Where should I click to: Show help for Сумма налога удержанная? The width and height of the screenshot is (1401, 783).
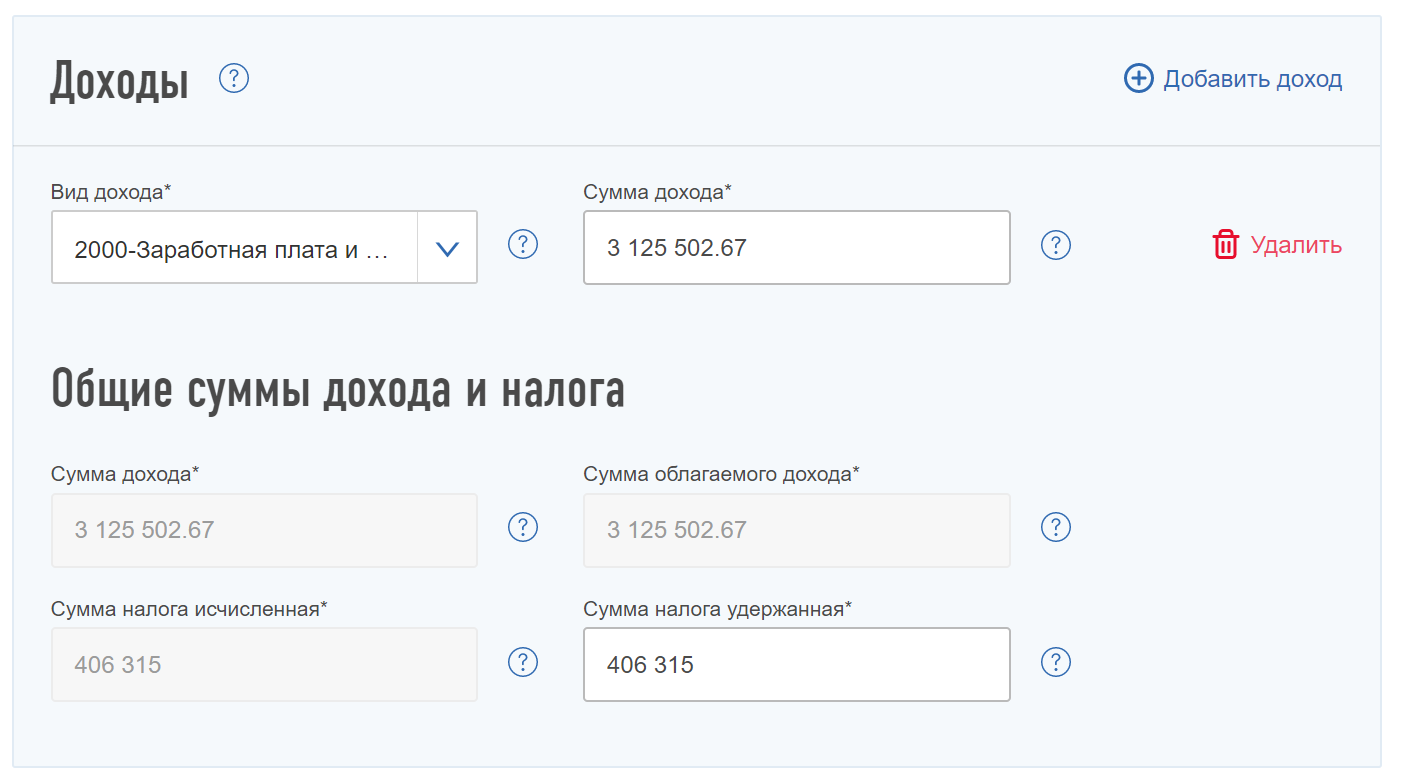click(1056, 662)
